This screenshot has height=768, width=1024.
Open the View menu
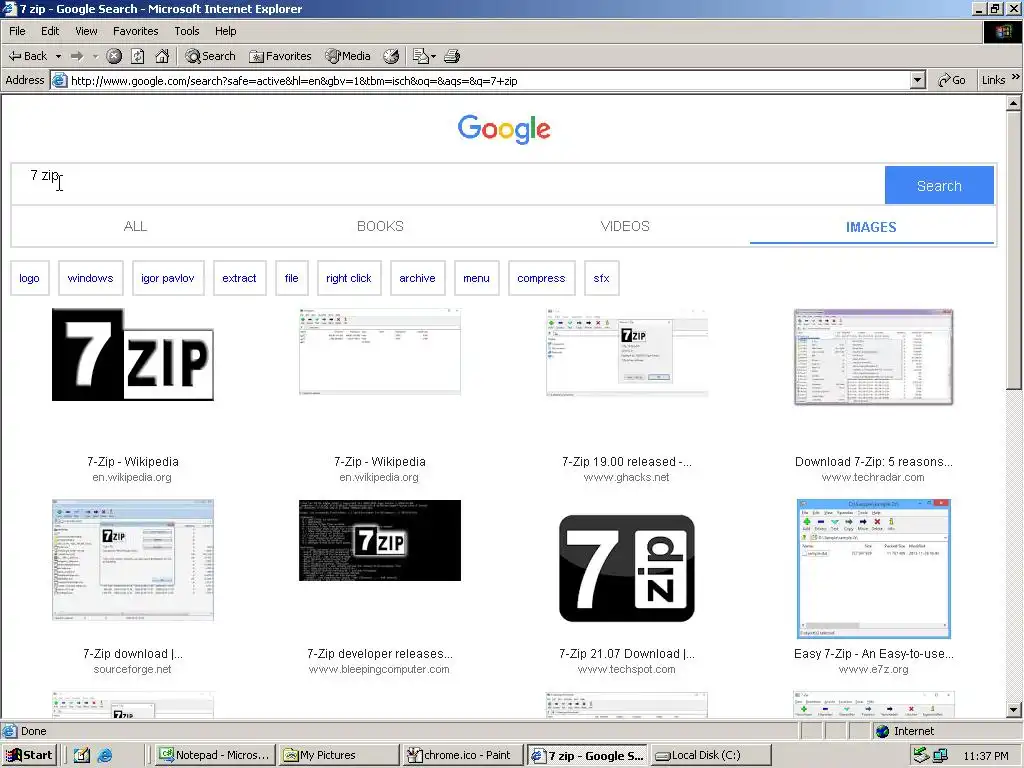86,31
